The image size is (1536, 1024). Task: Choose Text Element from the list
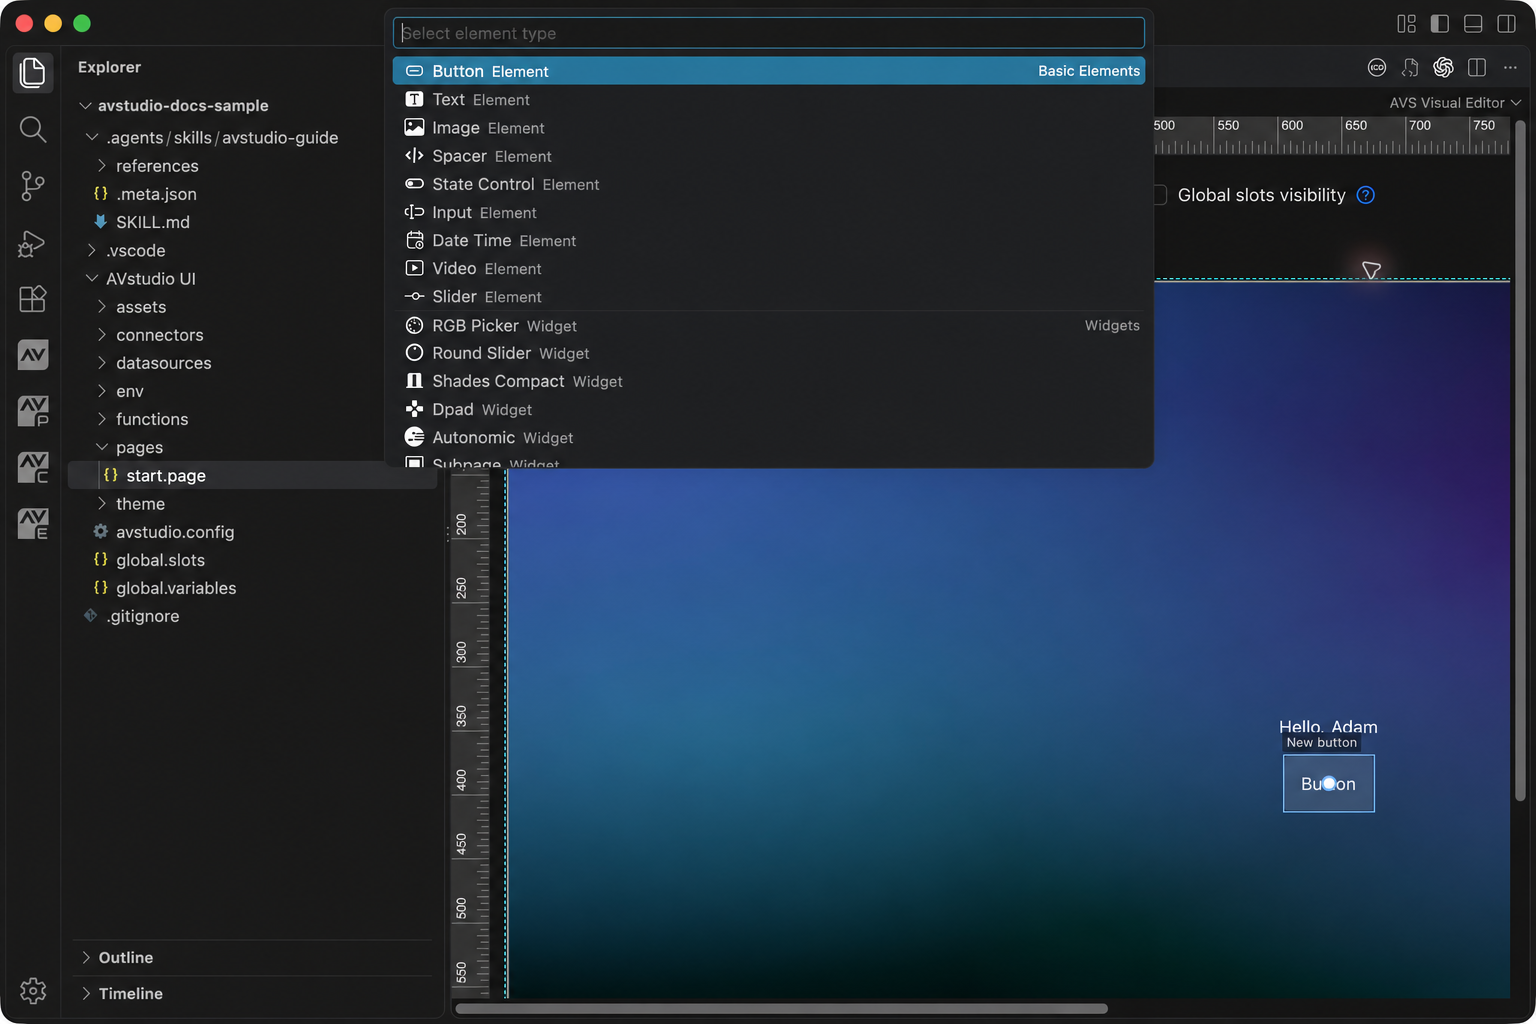[x=768, y=99]
